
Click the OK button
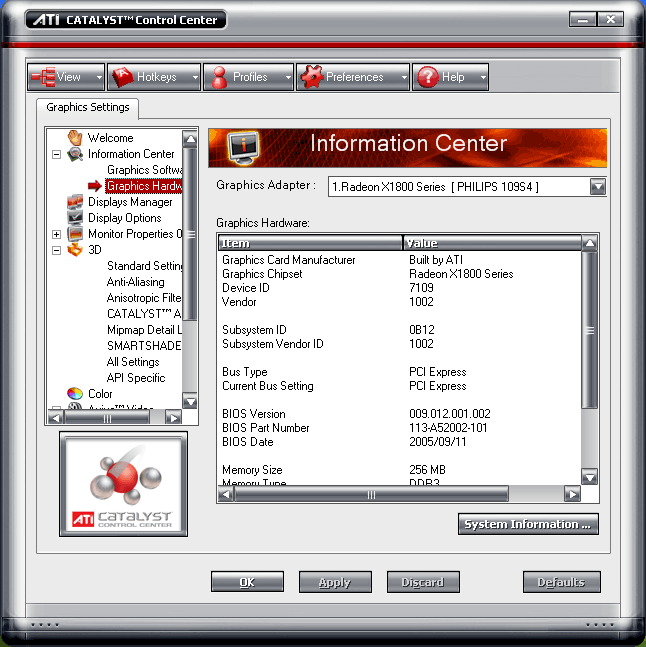tap(248, 582)
